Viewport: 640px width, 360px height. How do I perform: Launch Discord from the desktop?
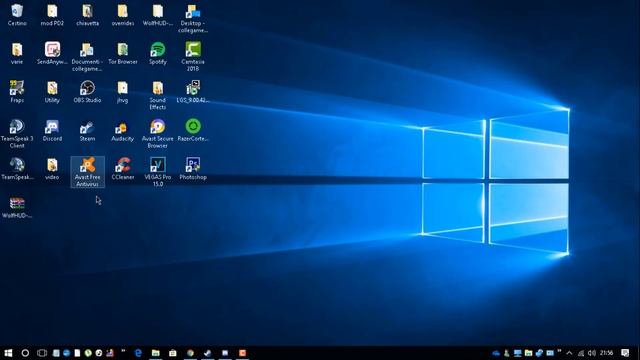52,130
